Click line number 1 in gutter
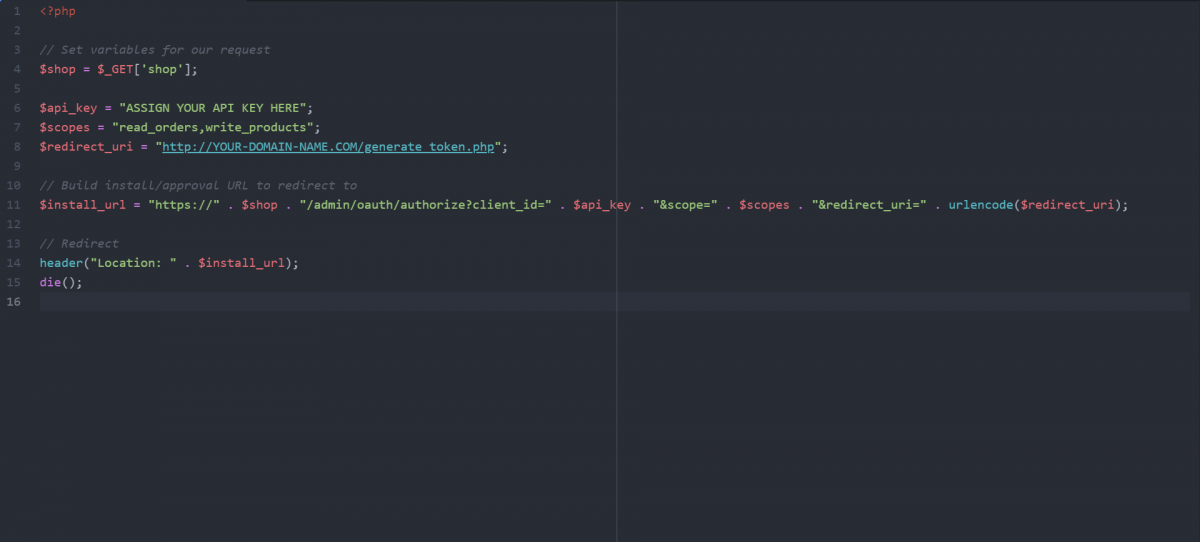This screenshot has width=1200, height=542. (x=17, y=11)
